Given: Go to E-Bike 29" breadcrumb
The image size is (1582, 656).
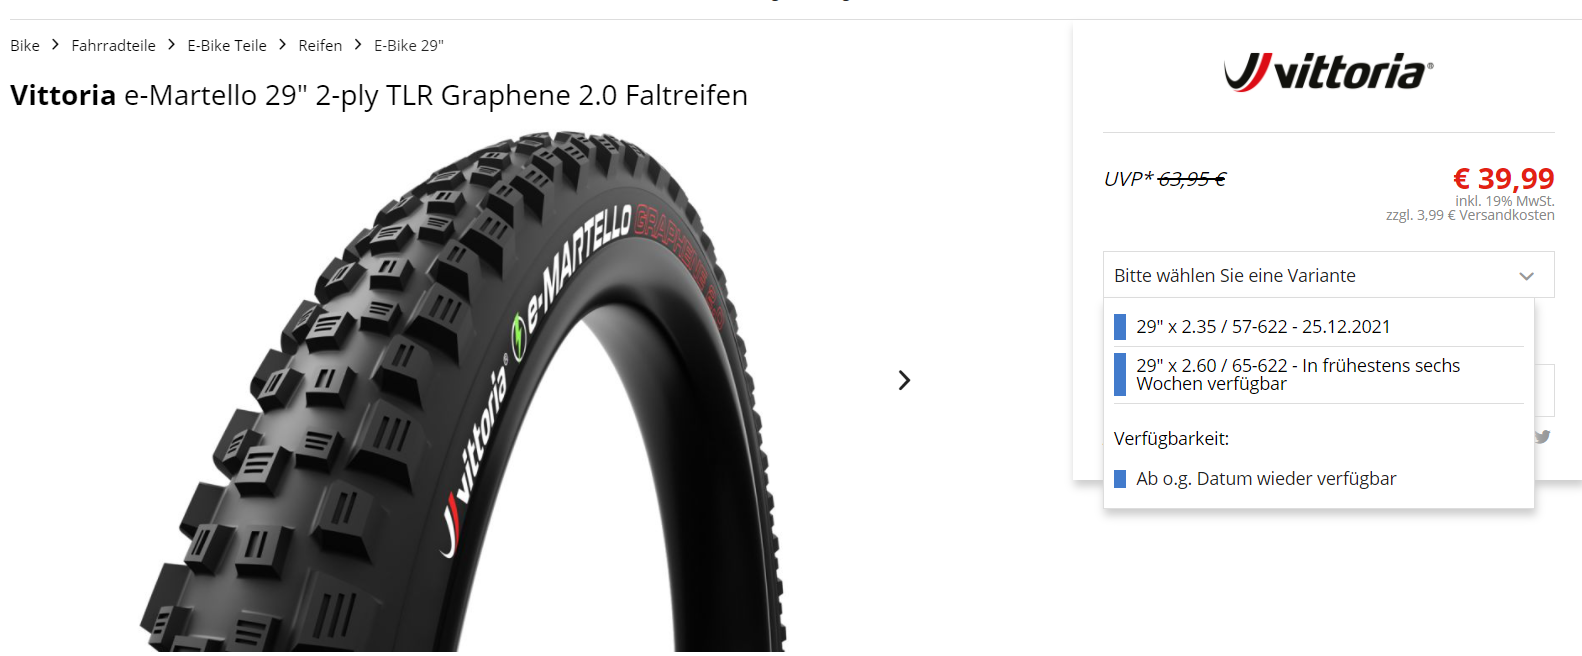Looking at the screenshot, I should click(x=409, y=46).
